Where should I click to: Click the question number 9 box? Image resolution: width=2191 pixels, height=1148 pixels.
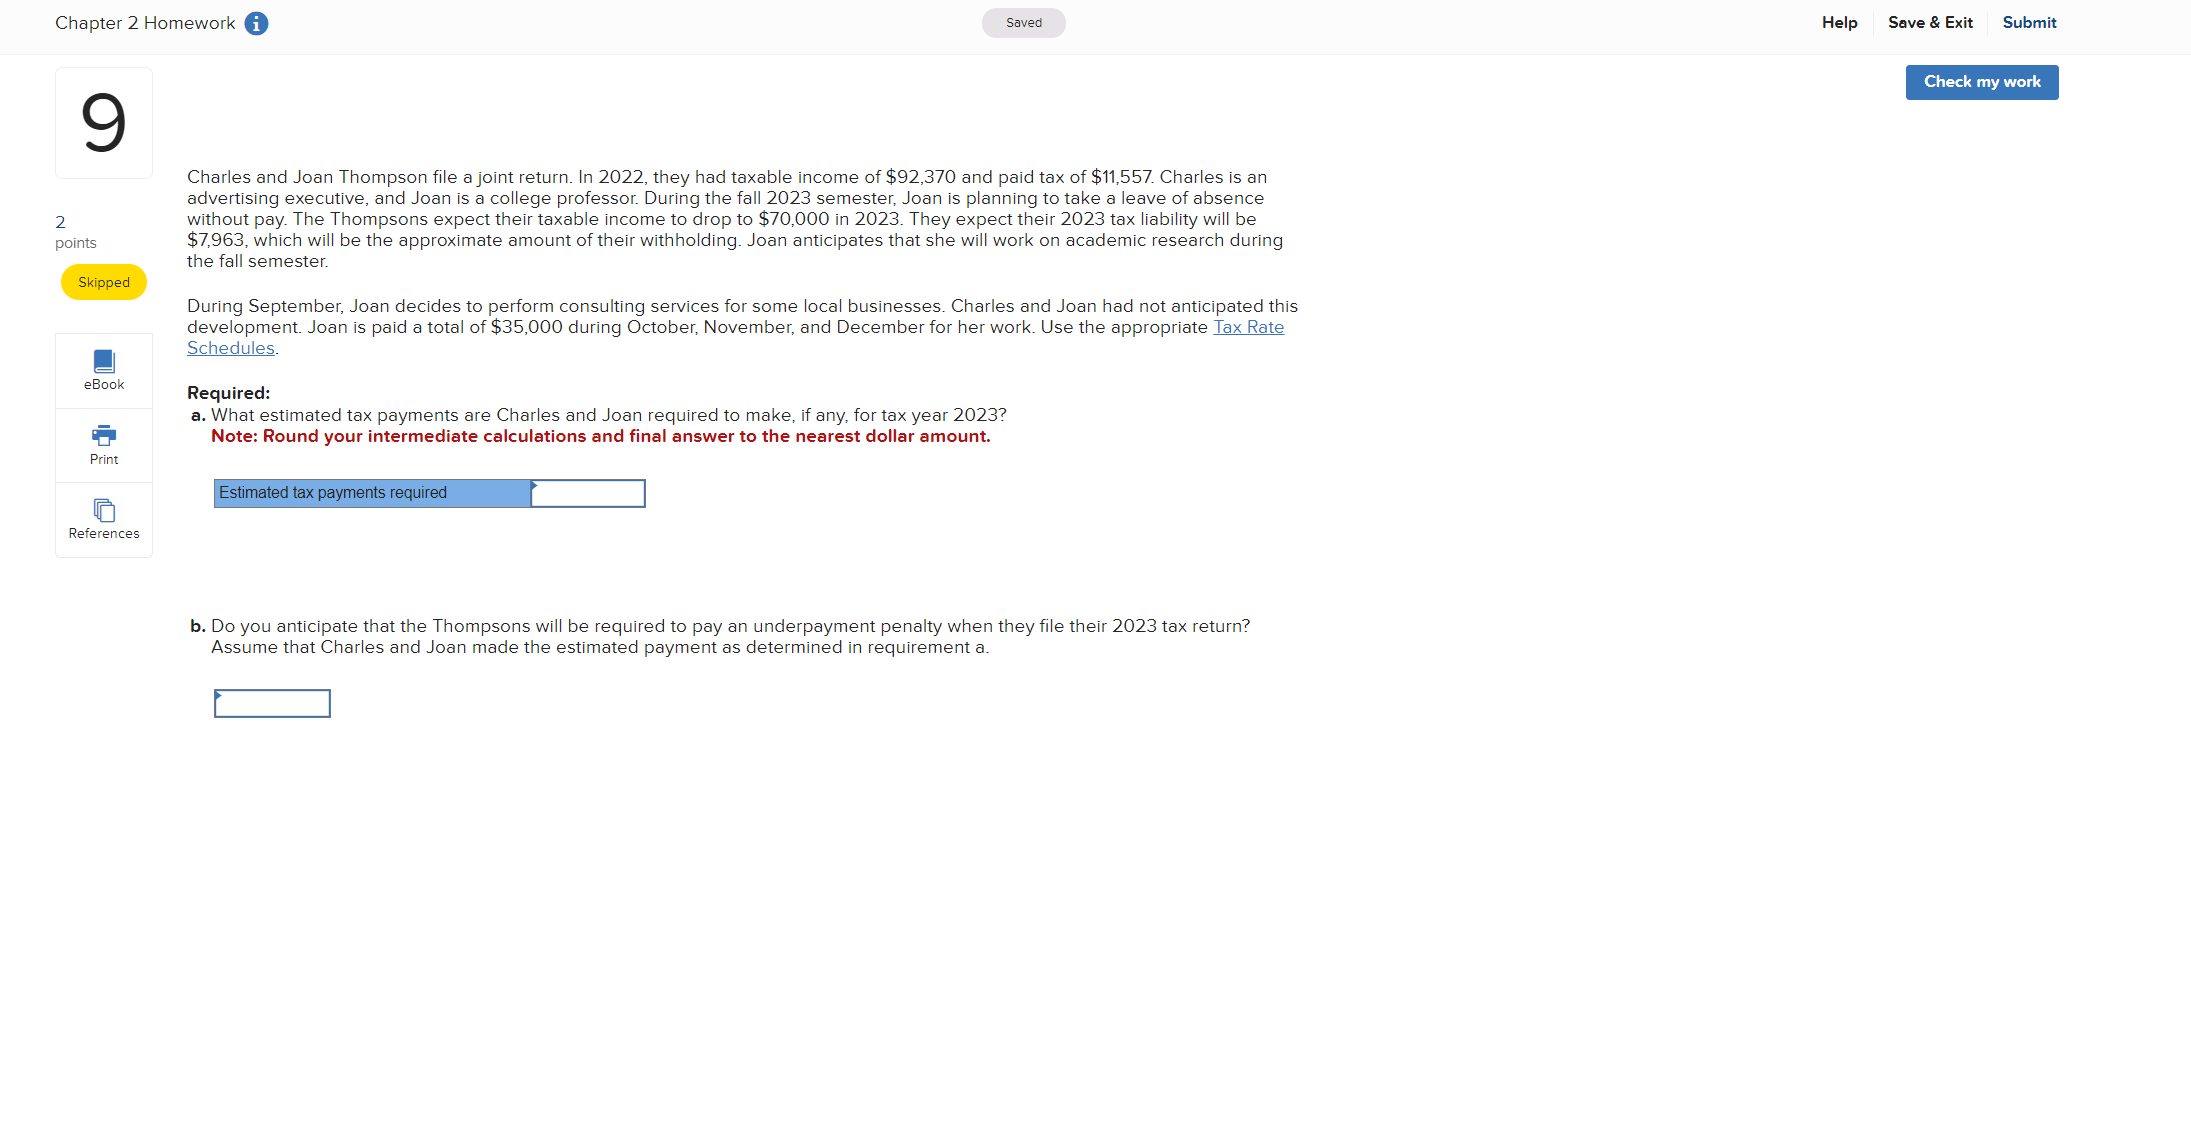click(104, 123)
